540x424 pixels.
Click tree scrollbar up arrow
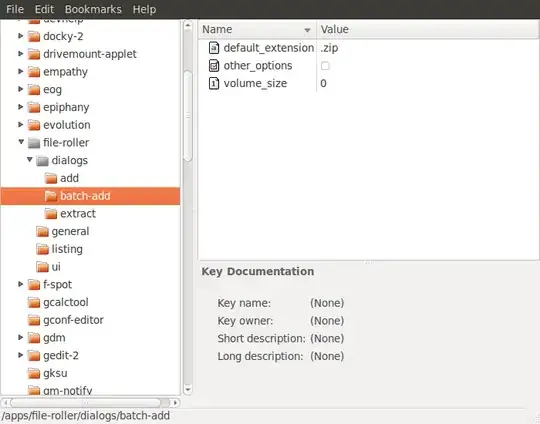tap(188, 25)
